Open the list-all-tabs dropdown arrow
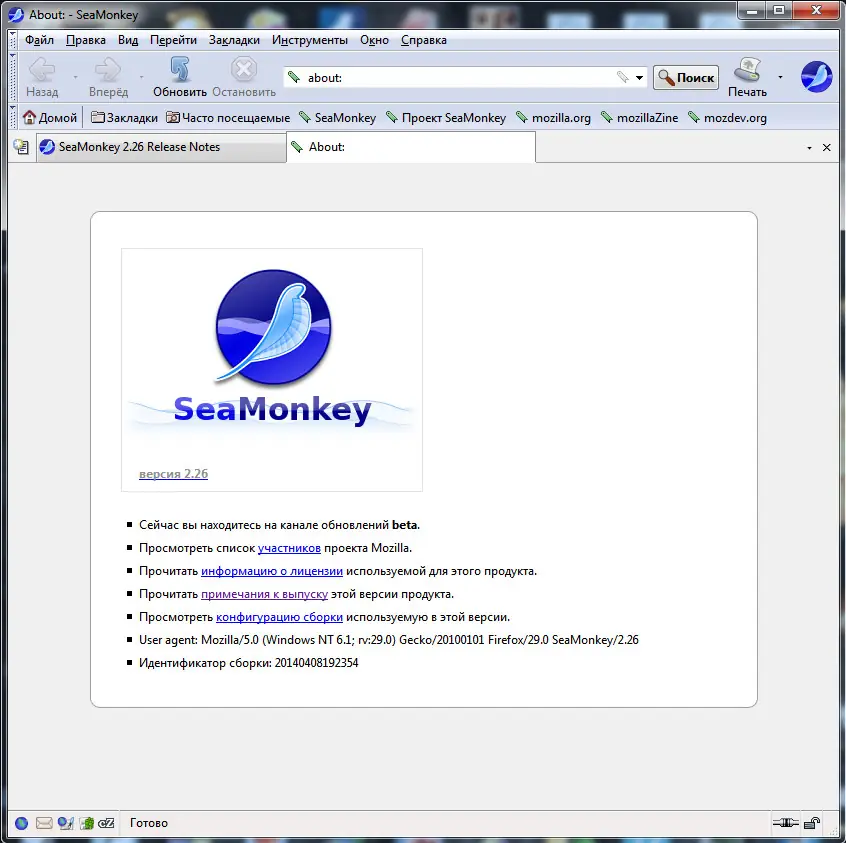846x843 pixels. [x=809, y=148]
